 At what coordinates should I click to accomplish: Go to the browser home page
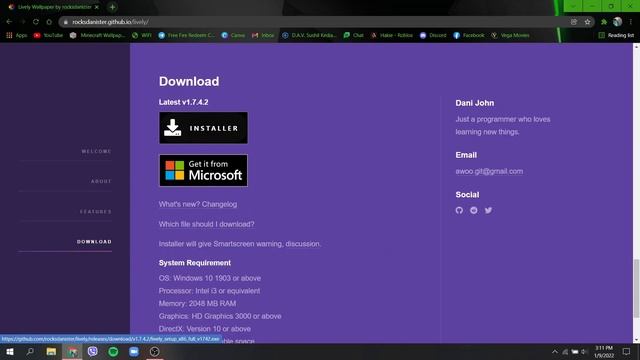point(49,22)
